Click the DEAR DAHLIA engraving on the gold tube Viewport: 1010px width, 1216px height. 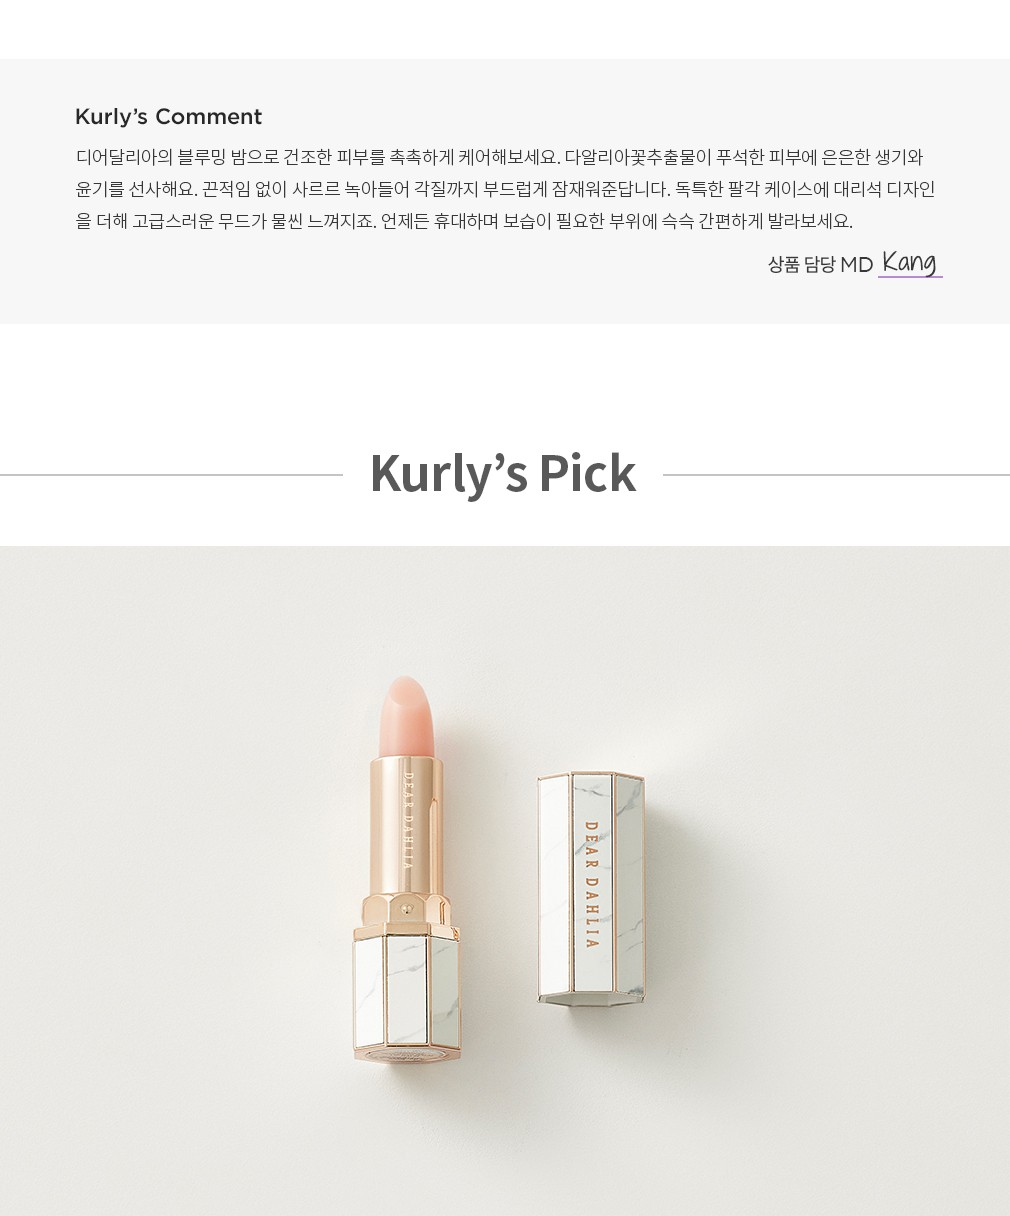(408, 820)
